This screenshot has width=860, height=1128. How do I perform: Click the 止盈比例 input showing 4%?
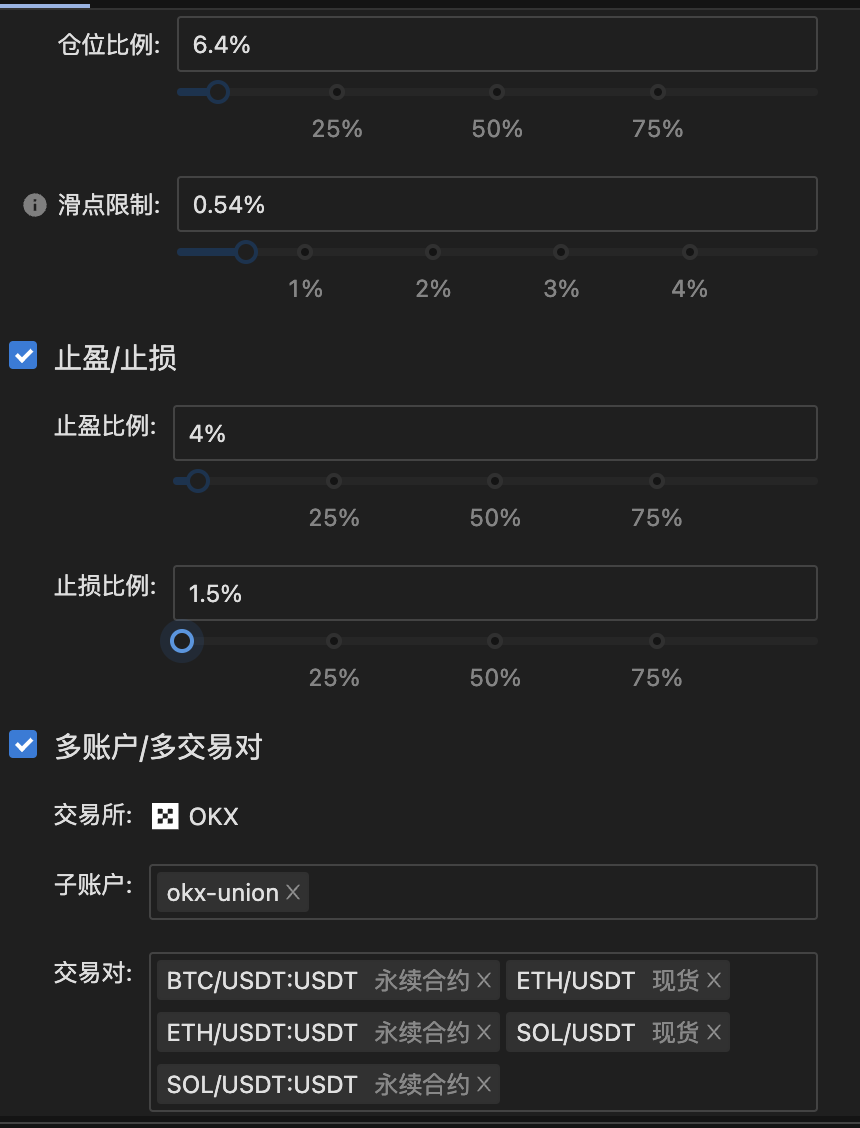tap(495, 433)
